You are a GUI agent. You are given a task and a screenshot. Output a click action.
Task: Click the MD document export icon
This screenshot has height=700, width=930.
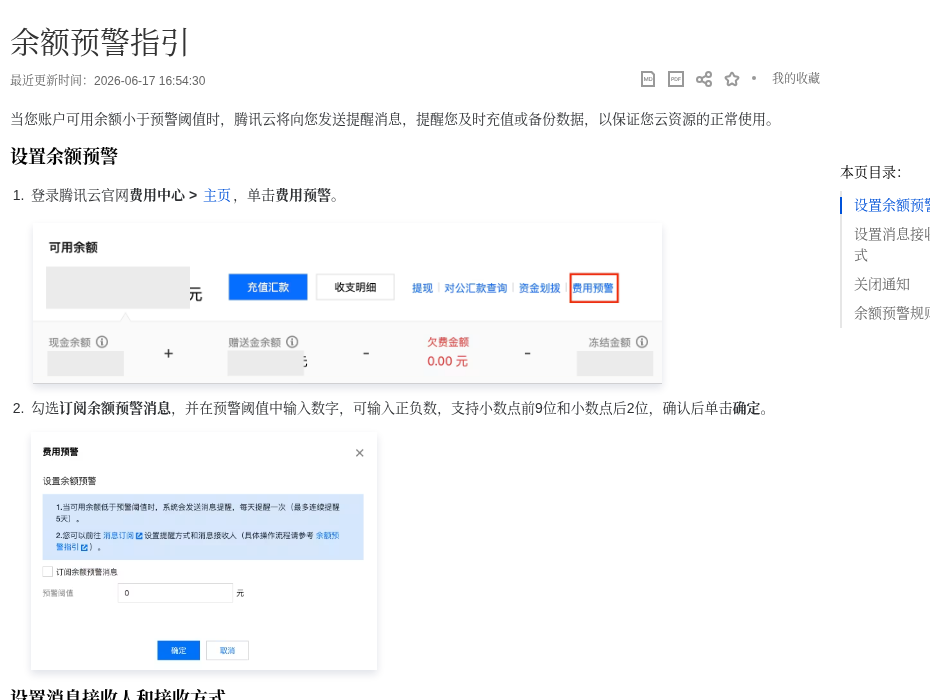[648, 79]
